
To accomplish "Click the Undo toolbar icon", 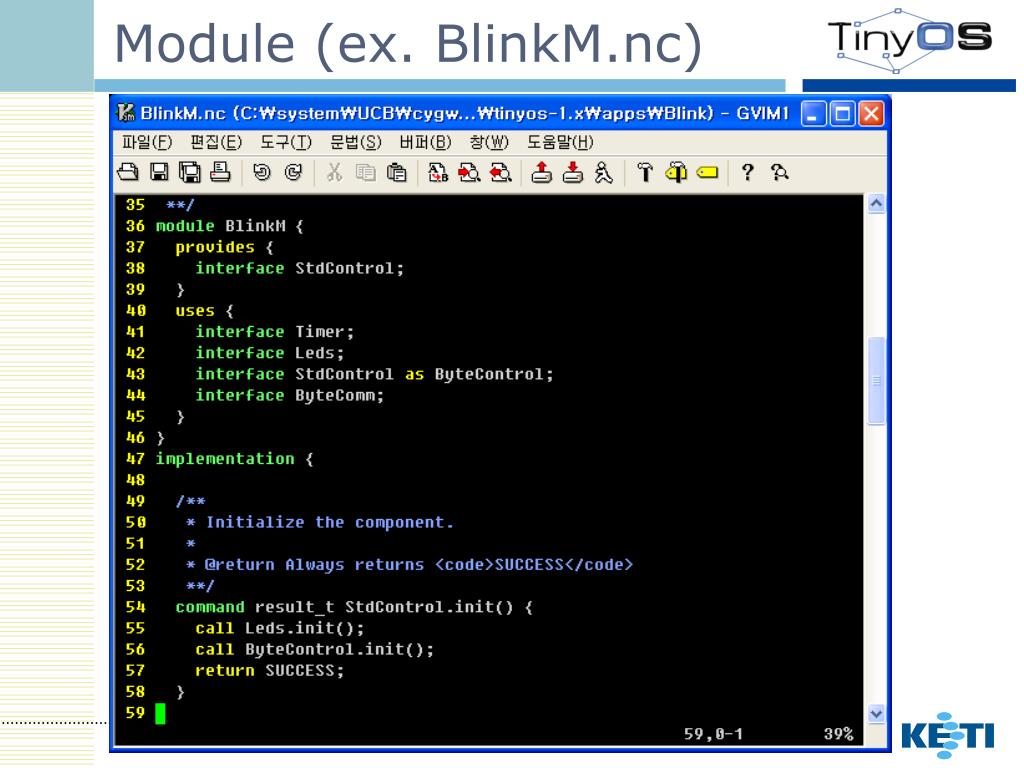I will coord(262,172).
